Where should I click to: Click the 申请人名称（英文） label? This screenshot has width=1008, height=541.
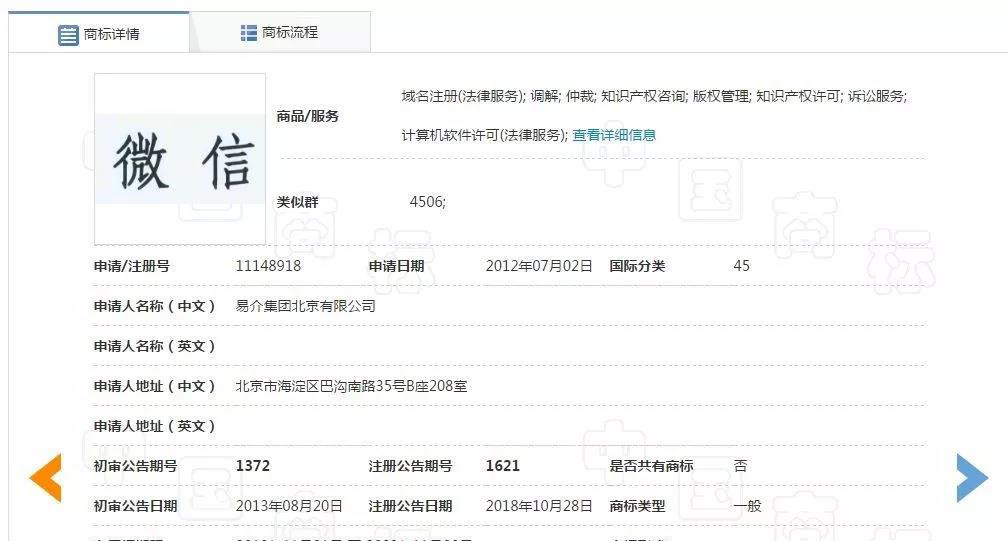[x=154, y=346]
